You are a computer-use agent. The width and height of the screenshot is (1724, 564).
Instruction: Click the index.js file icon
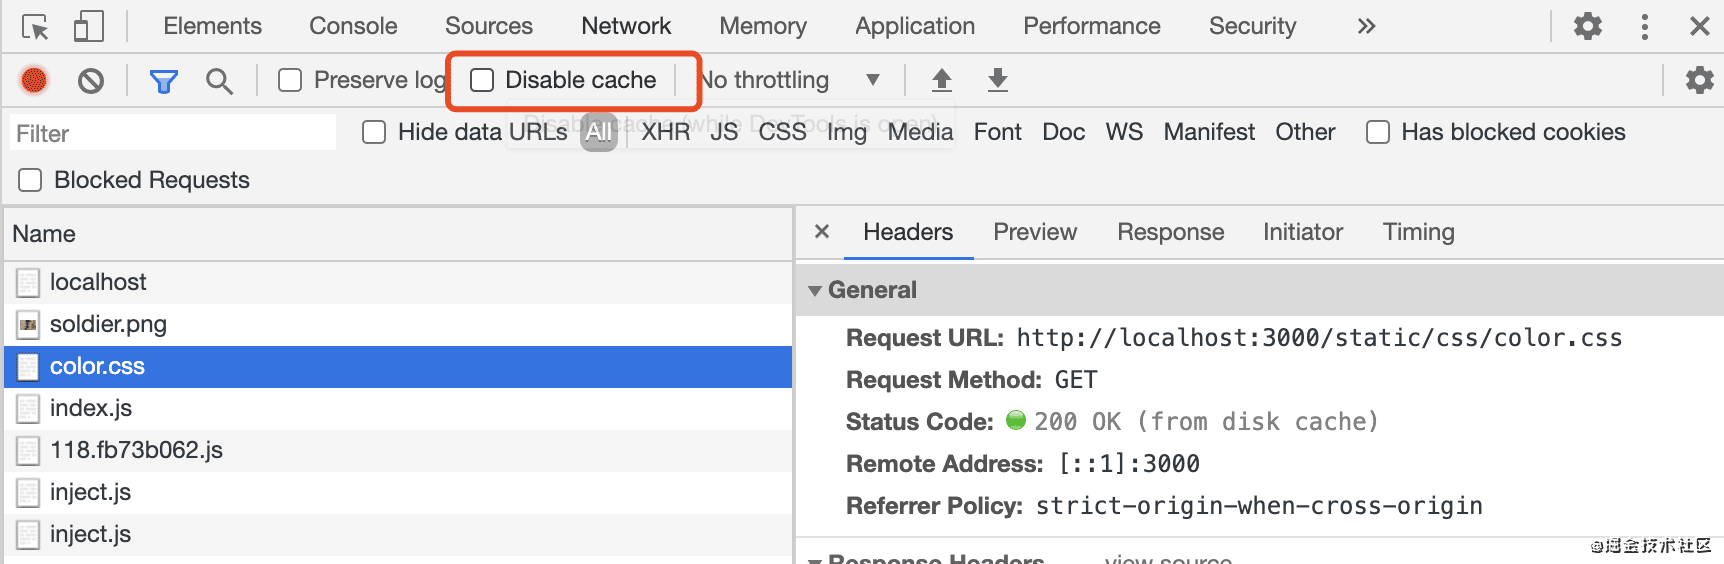[28, 409]
